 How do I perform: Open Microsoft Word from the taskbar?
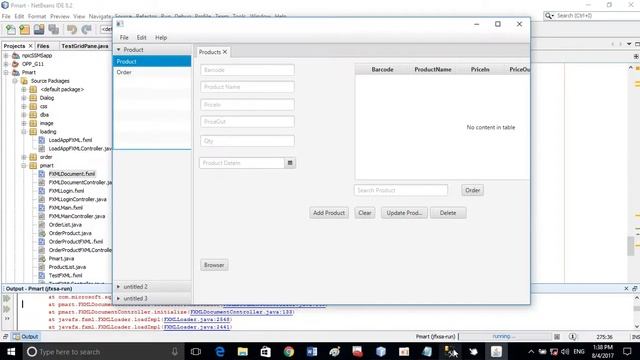tap(312, 351)
